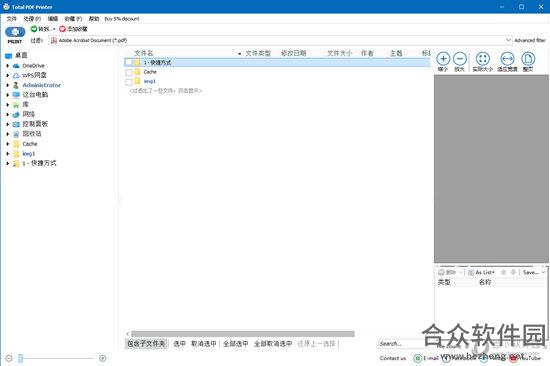This screenshot has width=550, height=366.
Task: Click the move-down arrow in lower right panel
Action: pos(513,272)
